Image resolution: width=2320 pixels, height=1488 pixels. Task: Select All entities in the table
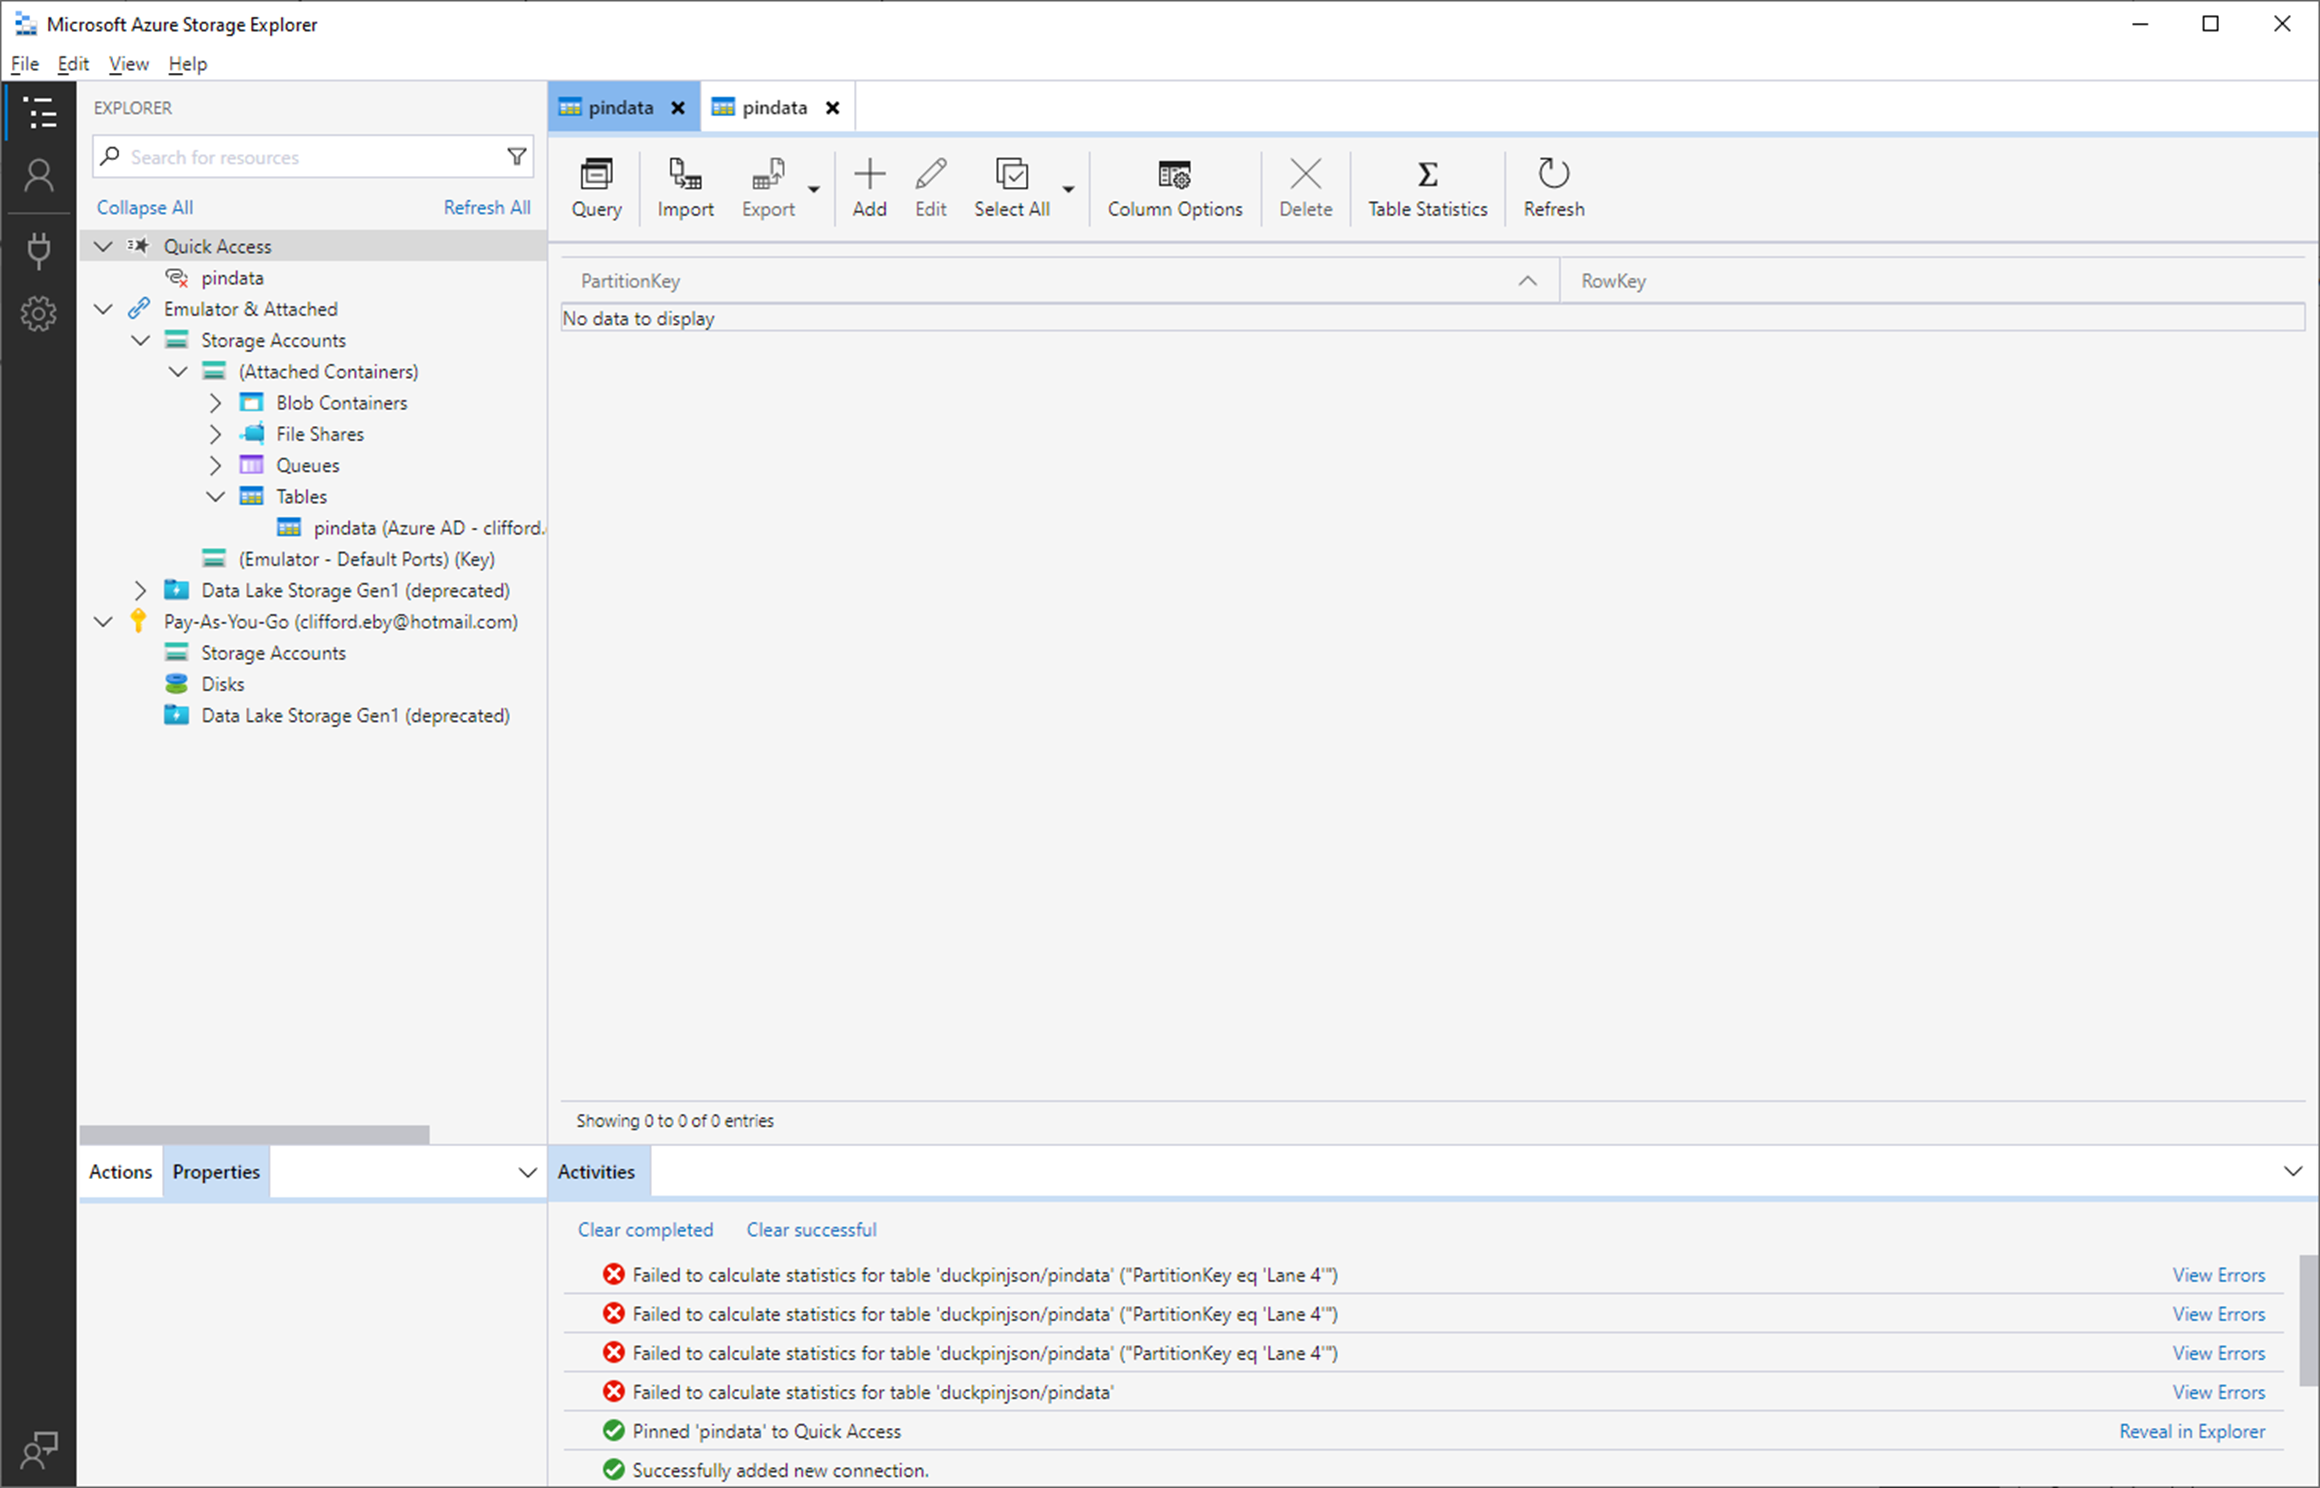(x=1011, y=188)
